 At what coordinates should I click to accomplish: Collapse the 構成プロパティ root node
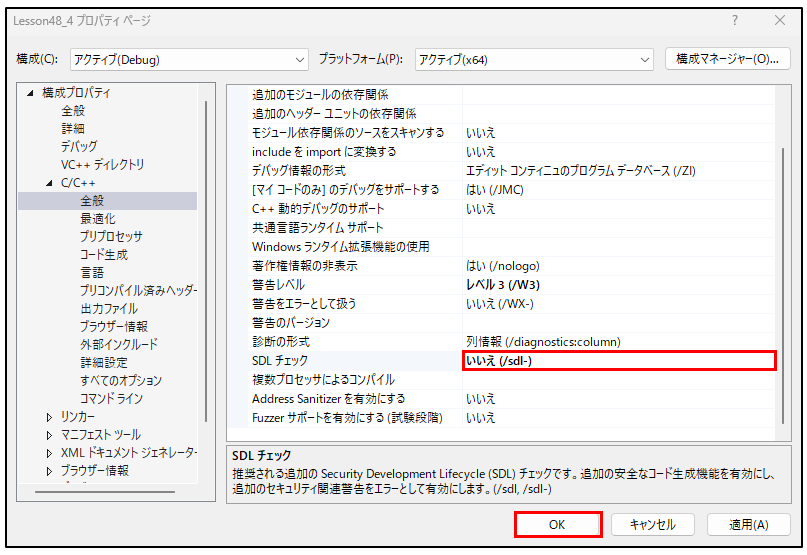[31, 93]
